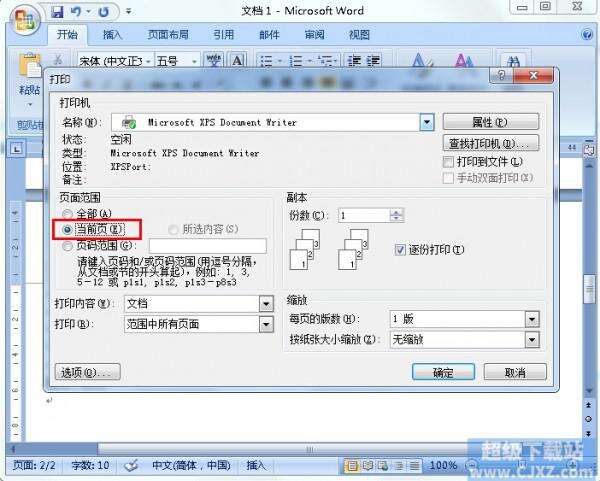Open the 每页的版数 dropdown

click(x=532, y=319)
